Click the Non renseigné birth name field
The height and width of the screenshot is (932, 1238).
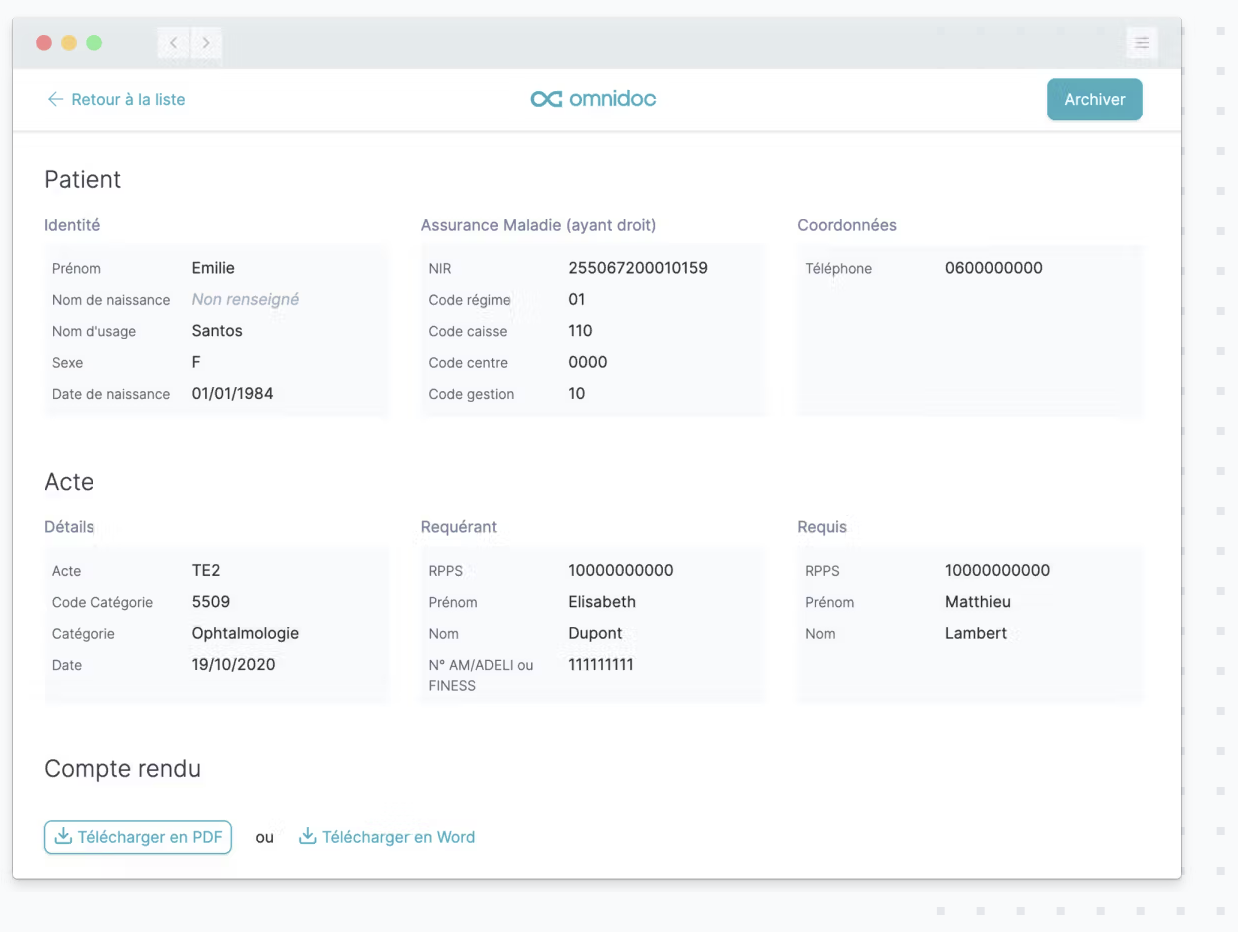pos(245,299)
